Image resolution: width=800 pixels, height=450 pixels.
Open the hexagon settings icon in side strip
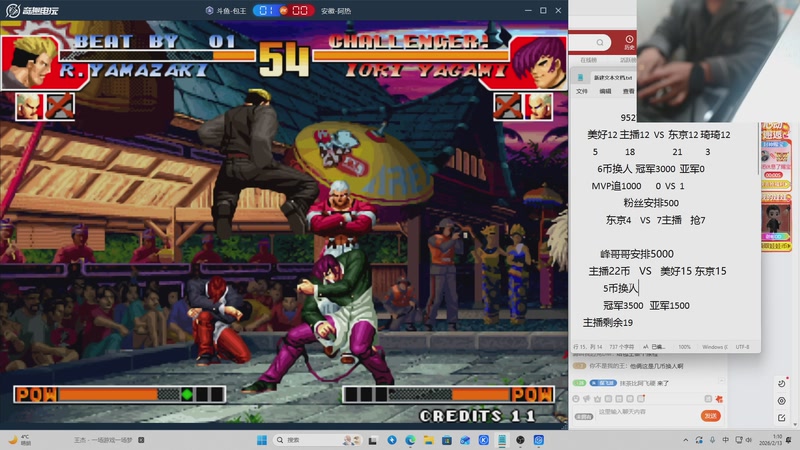pos(782,401)
